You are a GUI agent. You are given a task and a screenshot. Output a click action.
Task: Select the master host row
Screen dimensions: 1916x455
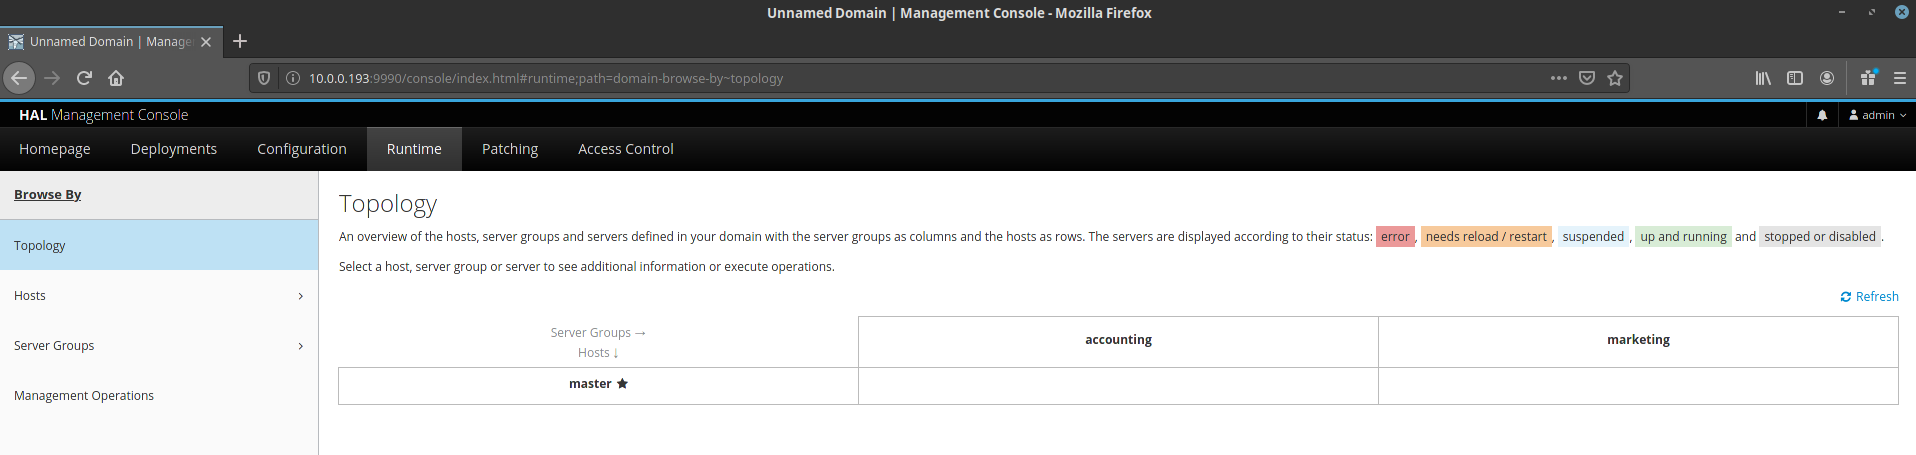pyautogui.click(x=598, y=384)
